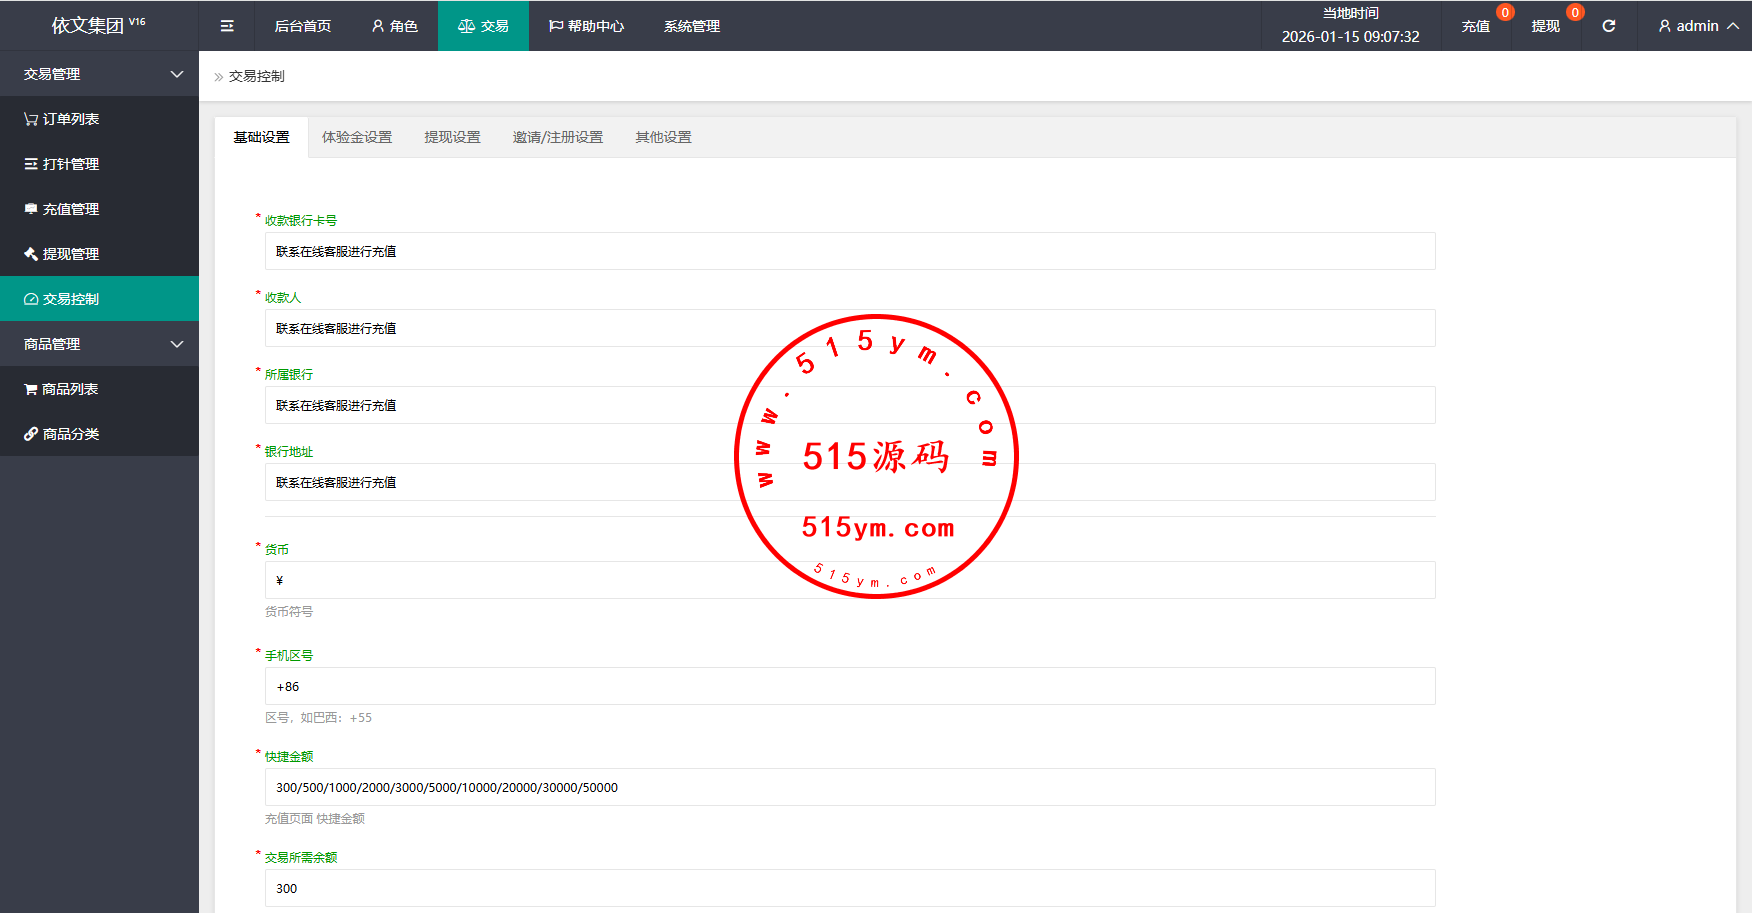The width and height of the screenshot is (1752, 913).
Task: Click the 提现 notification item in header
Action: pos(1545,26)
